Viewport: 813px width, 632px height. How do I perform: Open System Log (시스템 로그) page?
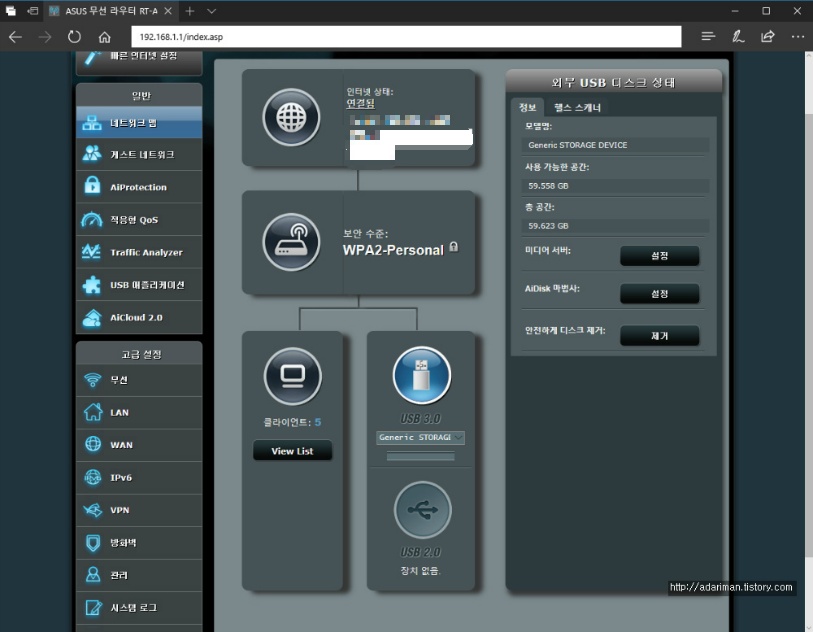pyautogui.click(x=139, y=608)
